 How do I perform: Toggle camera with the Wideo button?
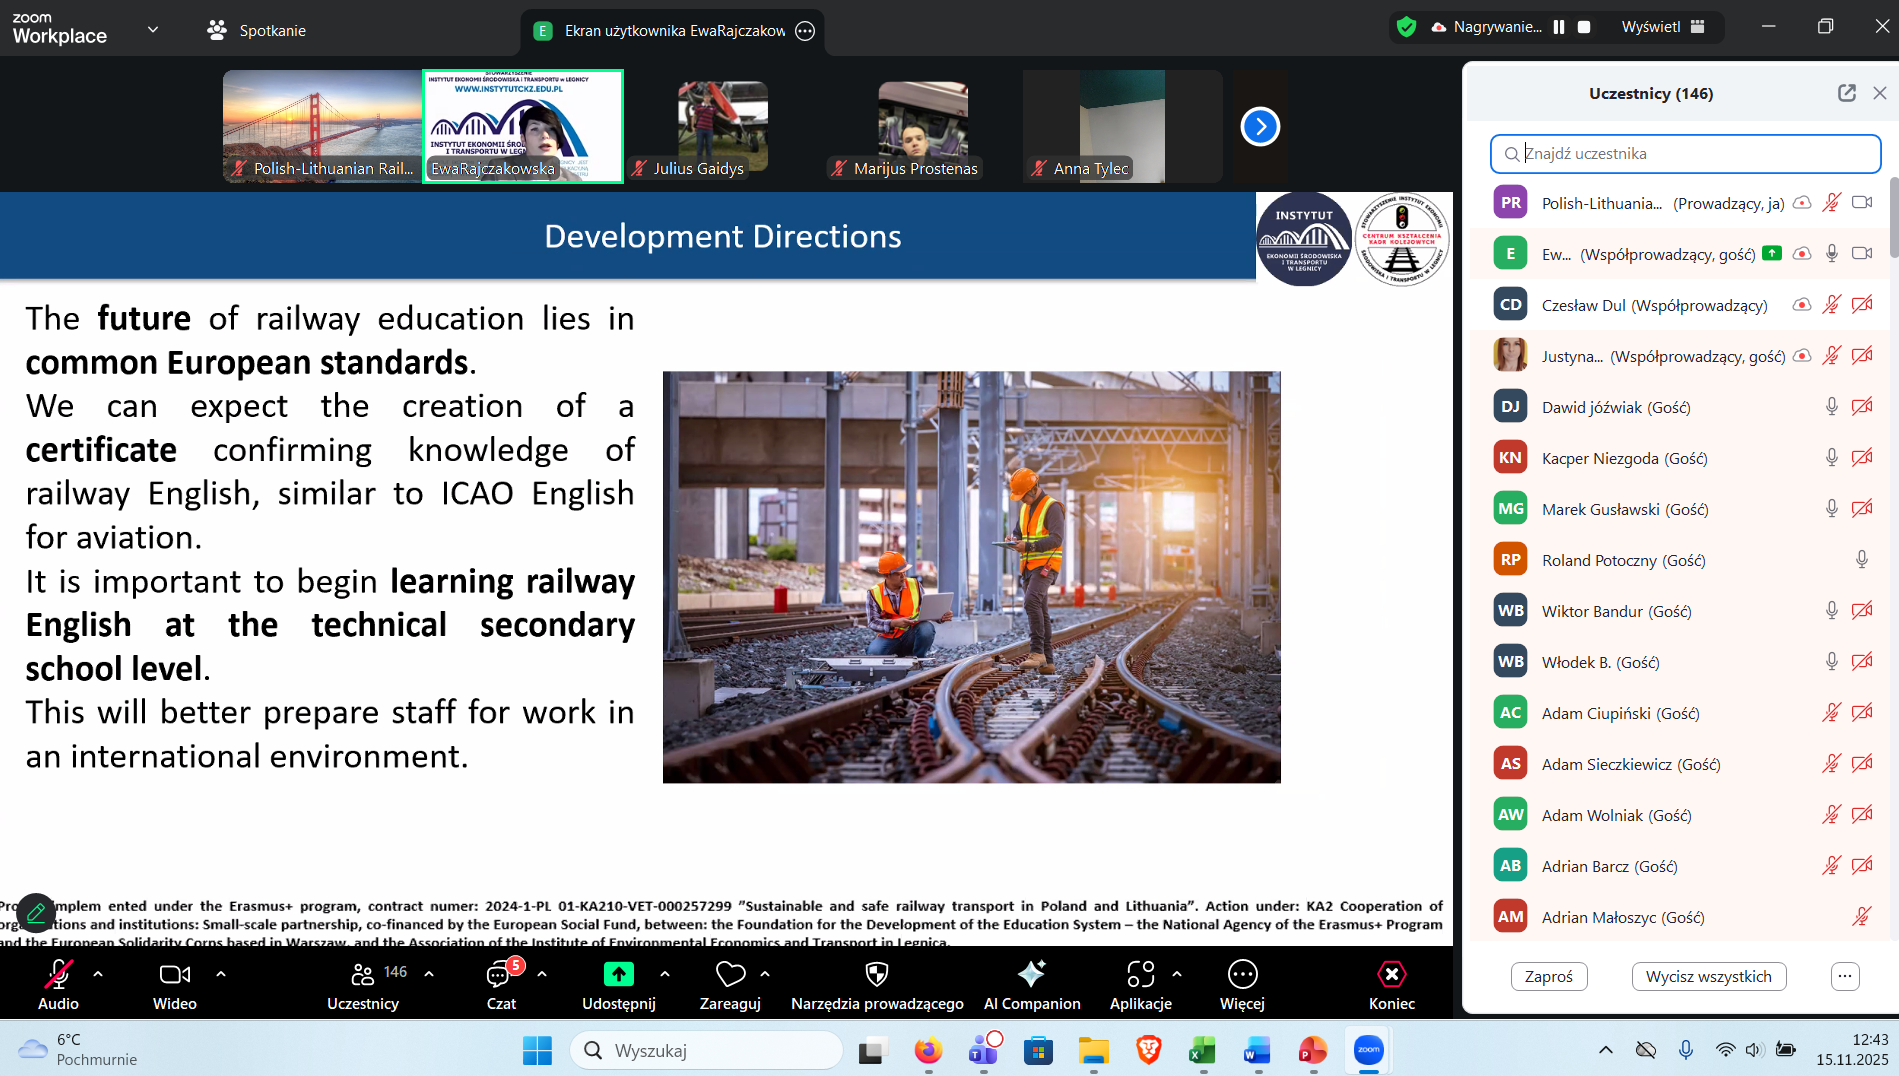tap(174, 975)
